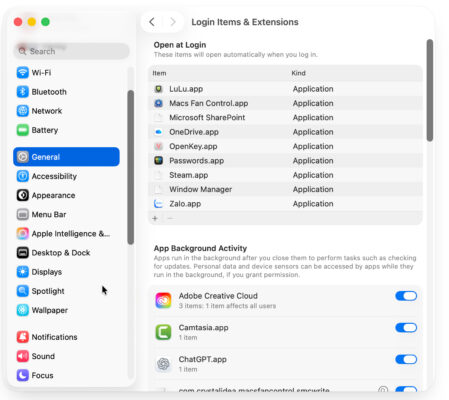
Task: Click the 'Login Items & Extensions' title
Action: pyautogui.click(x=245, y=22)
